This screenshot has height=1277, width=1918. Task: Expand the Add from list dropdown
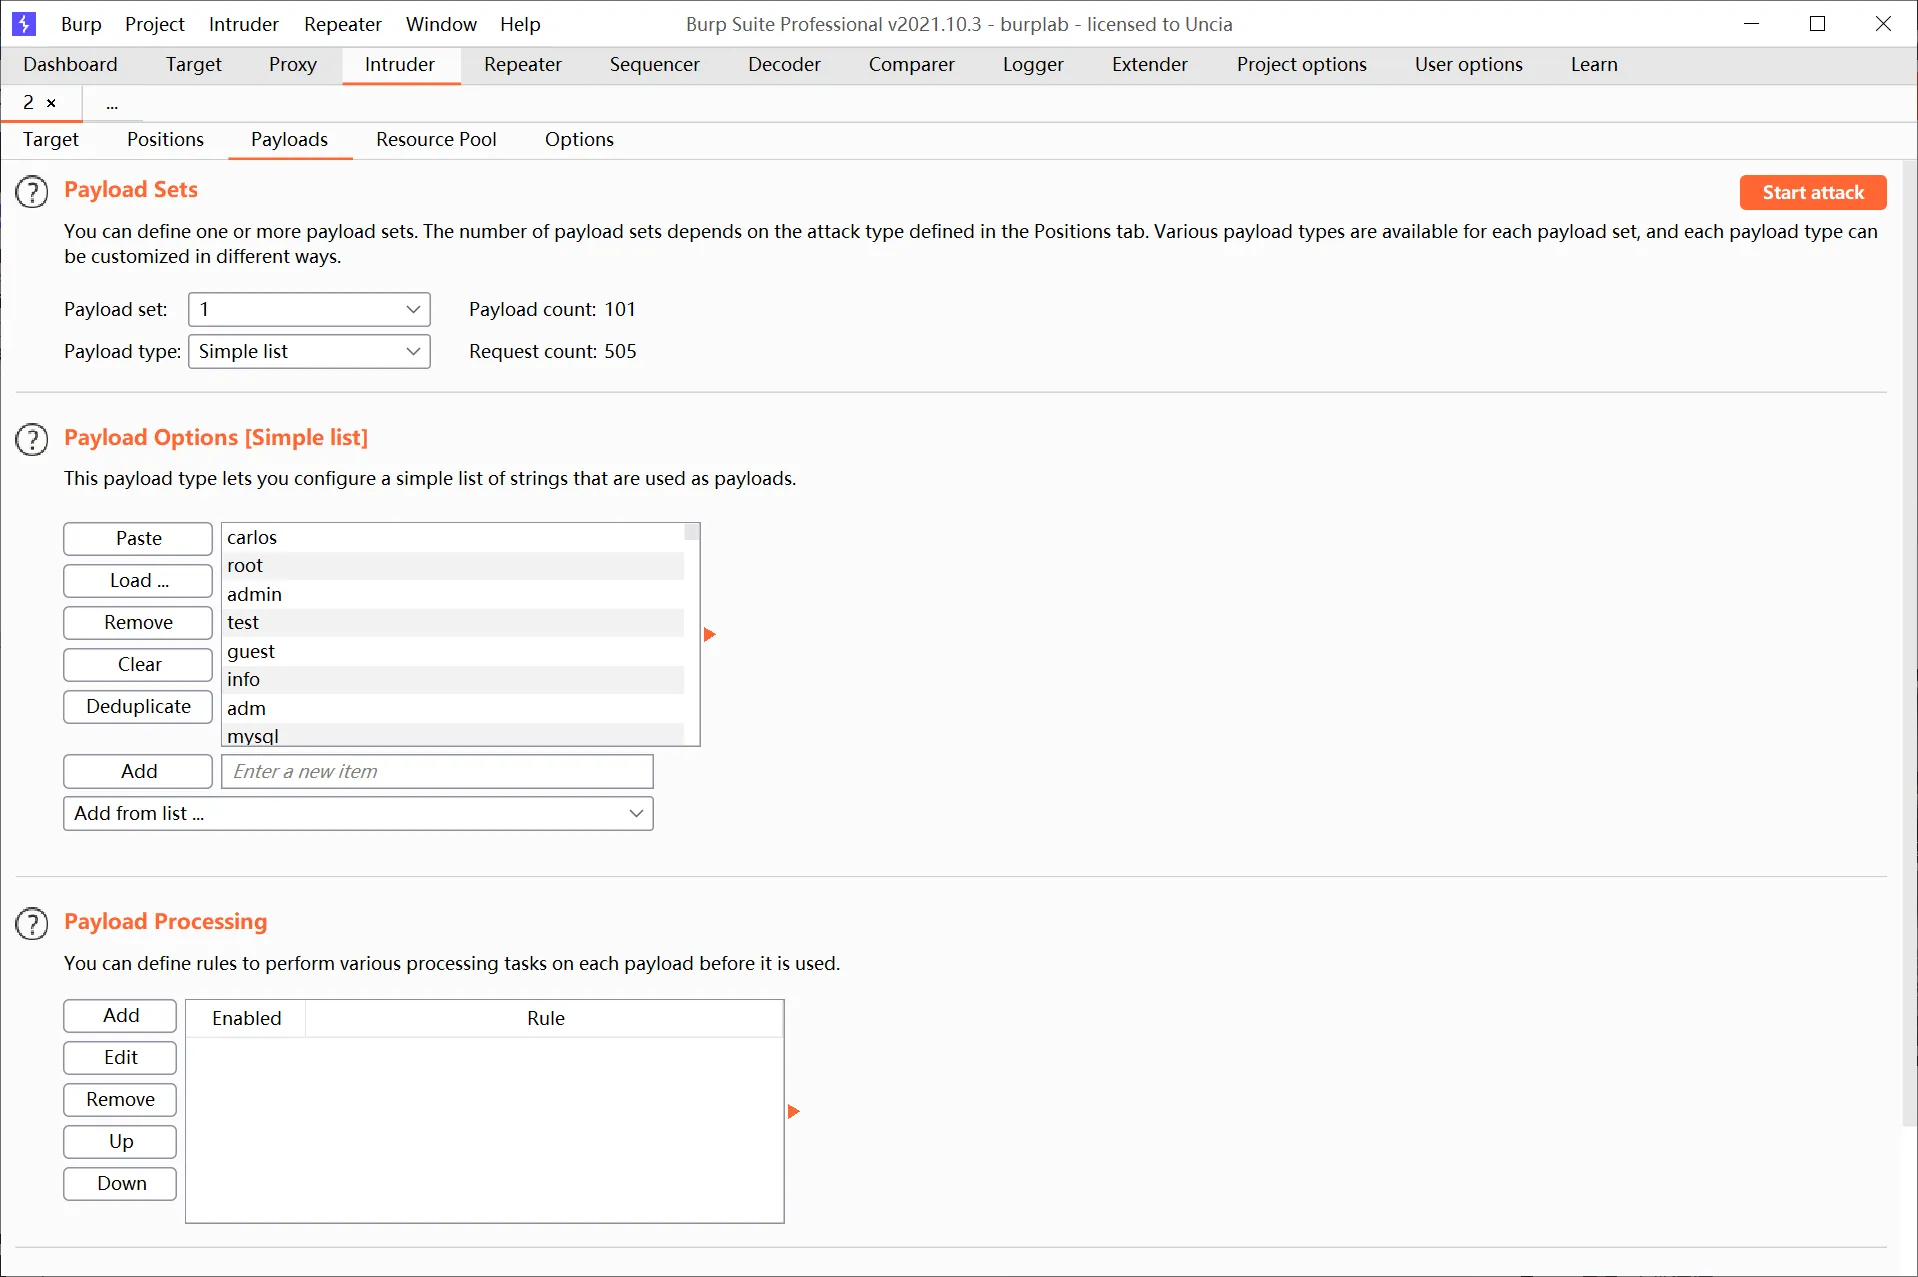[x=358, y=813]
